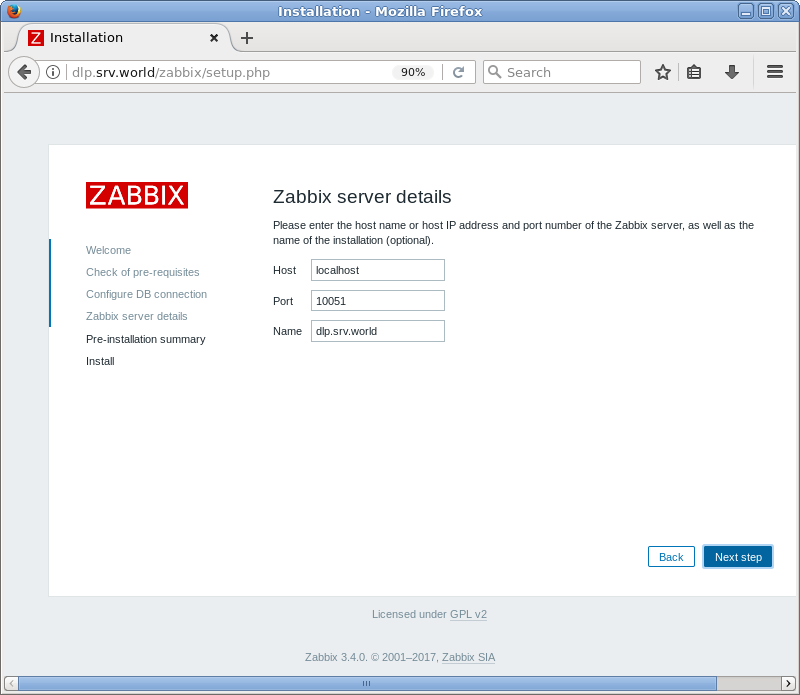Open a new tab with the plus icon
This screenshot has height=695, width=800.
(247, 38)
